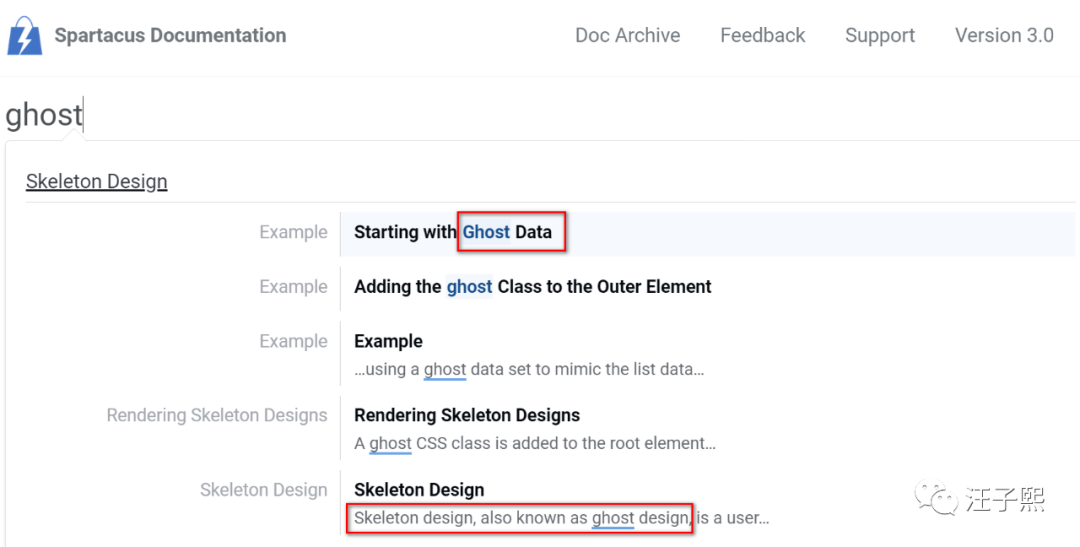Choose the bold "Example" result title

(x=388, y=342)
